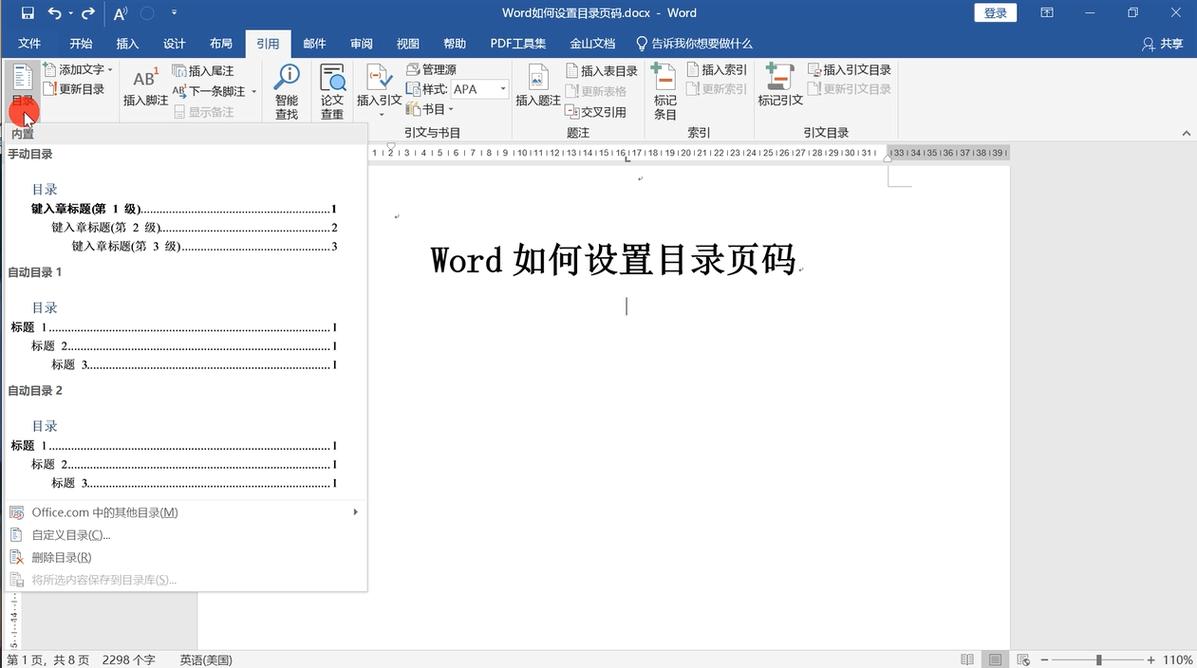Switch to the Insert (插入) tab

tap(127, 44)
